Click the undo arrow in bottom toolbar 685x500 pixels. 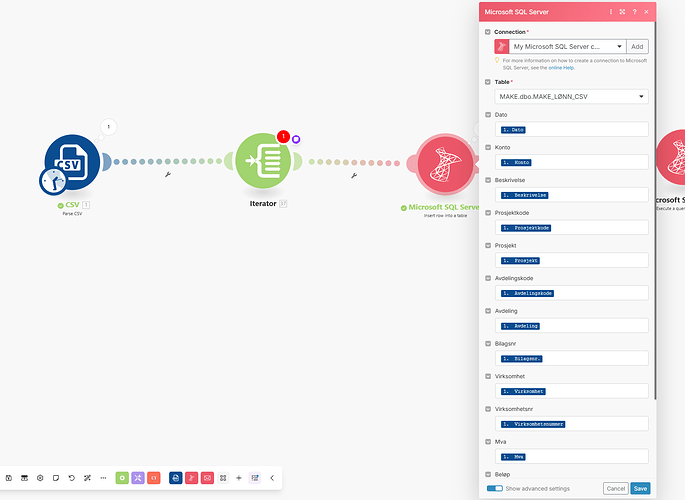pos(72,478)
